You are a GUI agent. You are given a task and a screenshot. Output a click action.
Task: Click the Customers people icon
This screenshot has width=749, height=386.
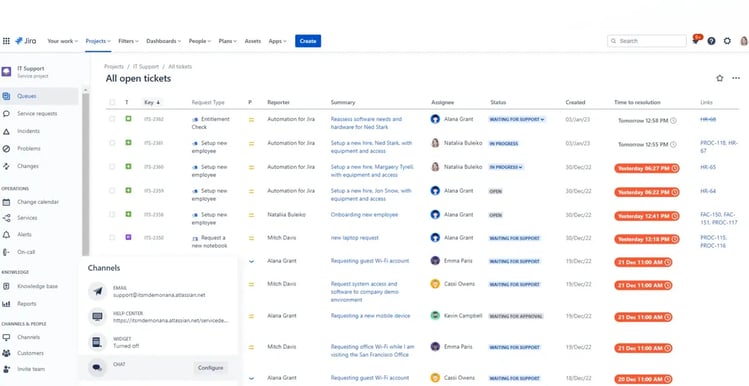point(6,354)
